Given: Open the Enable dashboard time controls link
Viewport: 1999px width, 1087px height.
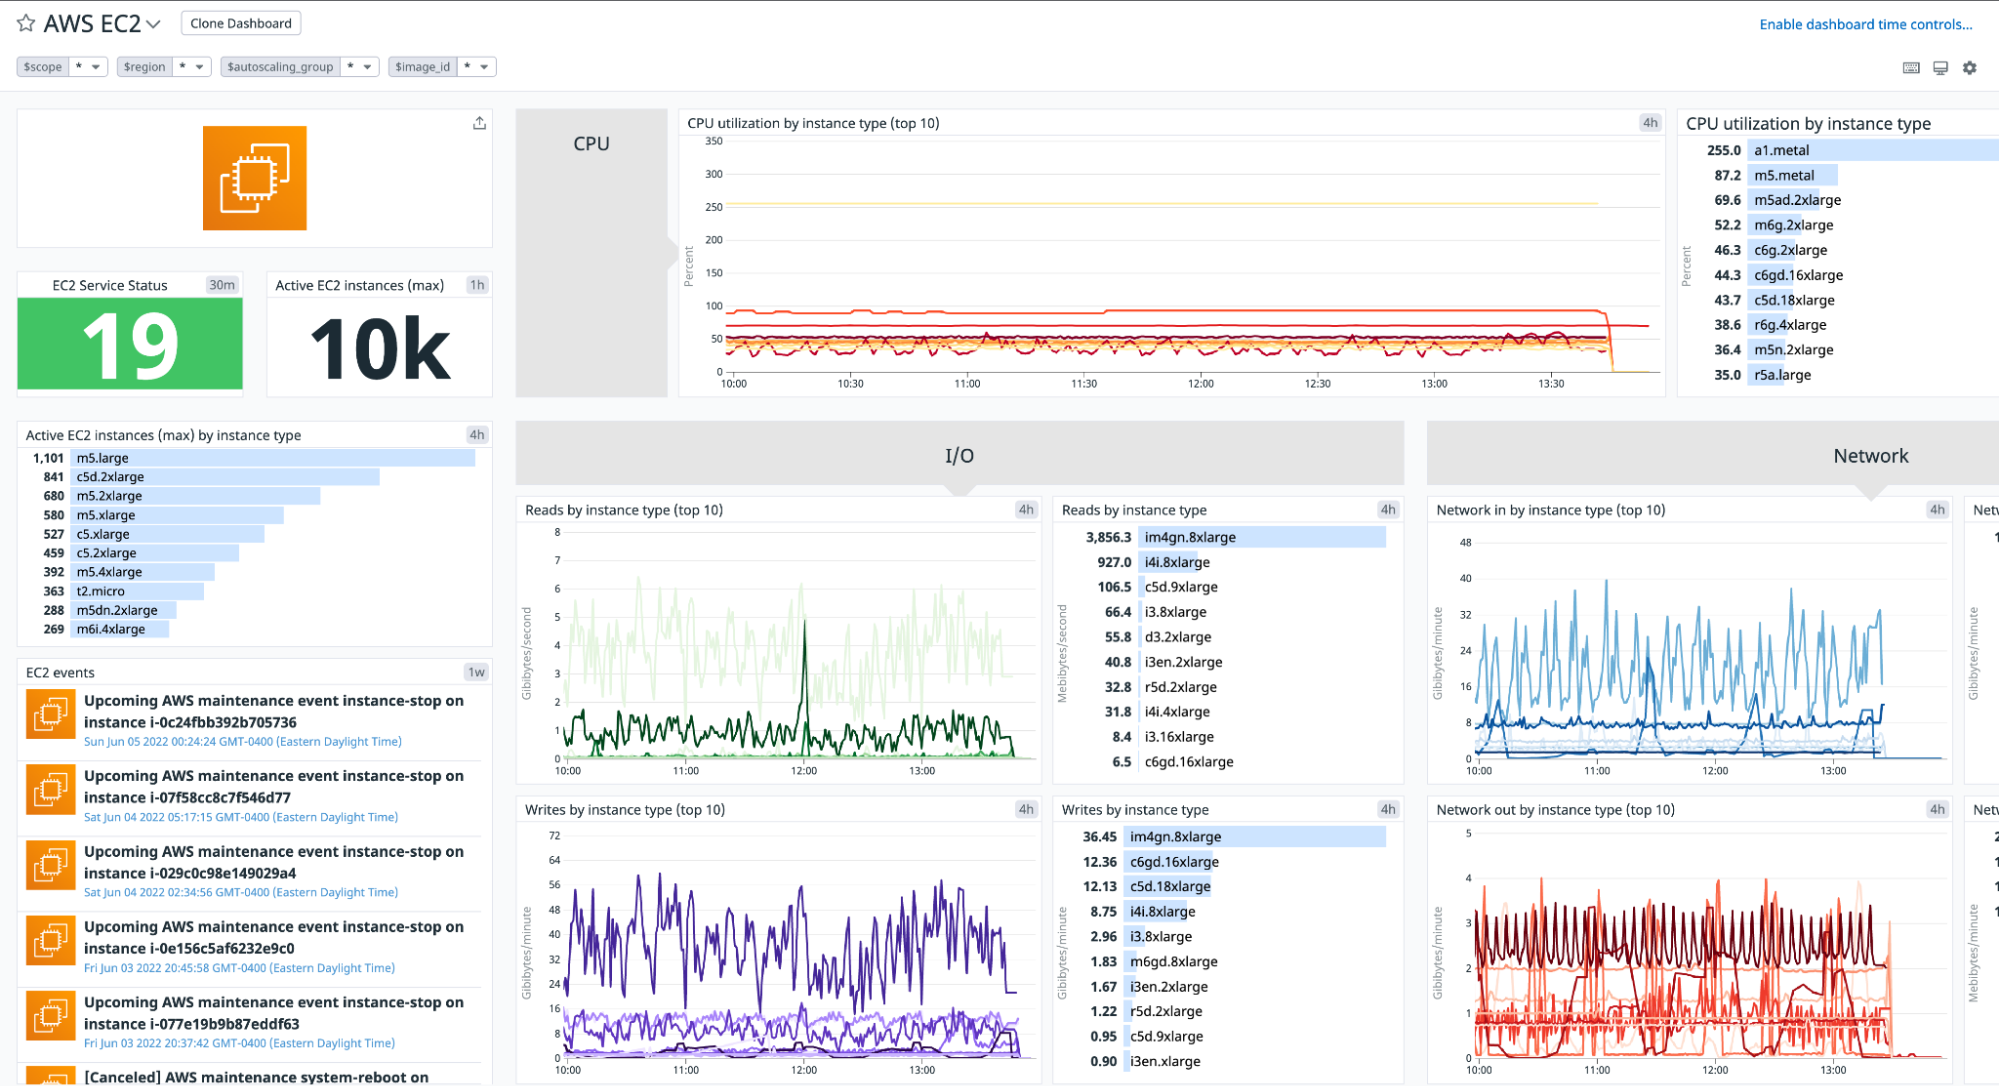Looking at the screenshot, I should coord(1866,23).
